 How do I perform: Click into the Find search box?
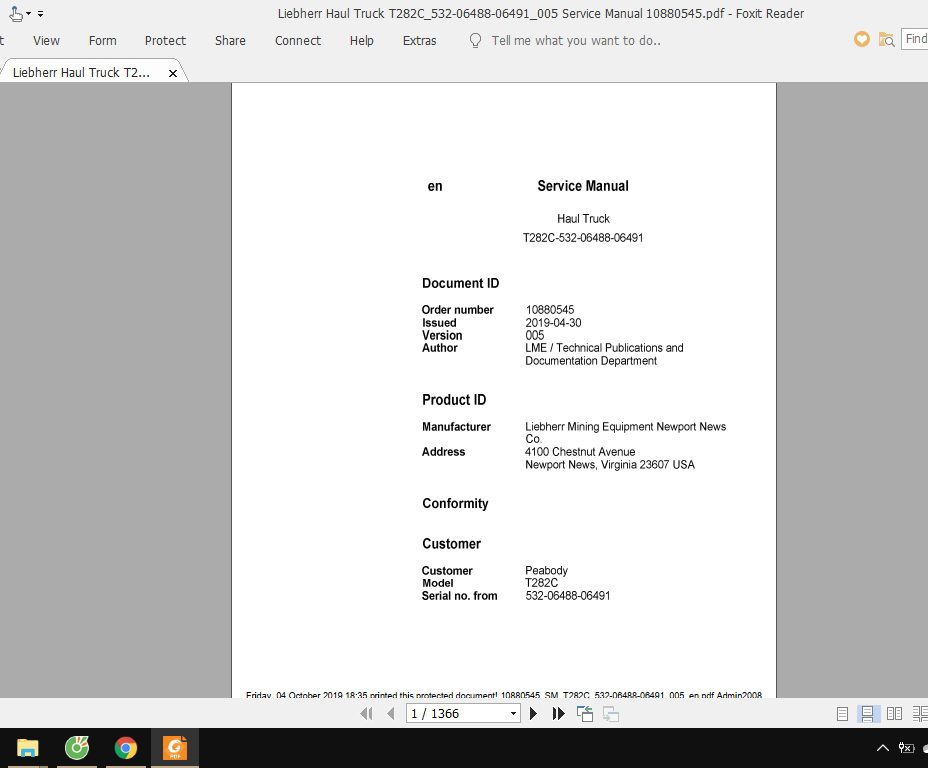(x=914, y=39)
